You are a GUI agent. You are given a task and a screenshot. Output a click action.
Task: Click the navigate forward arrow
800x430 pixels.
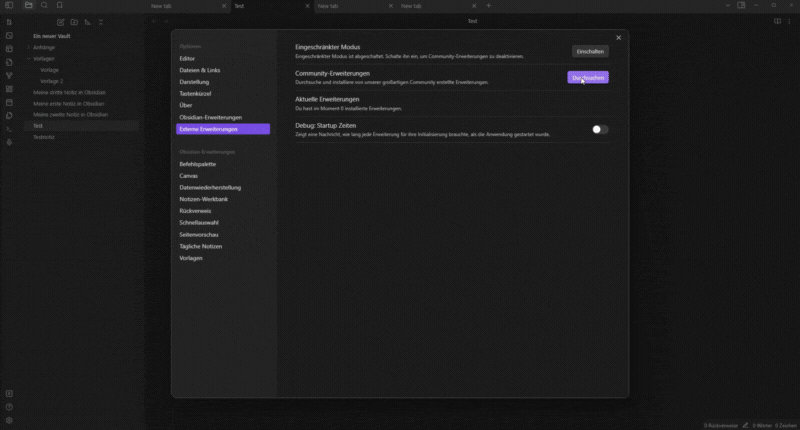(x=166, y=21)
